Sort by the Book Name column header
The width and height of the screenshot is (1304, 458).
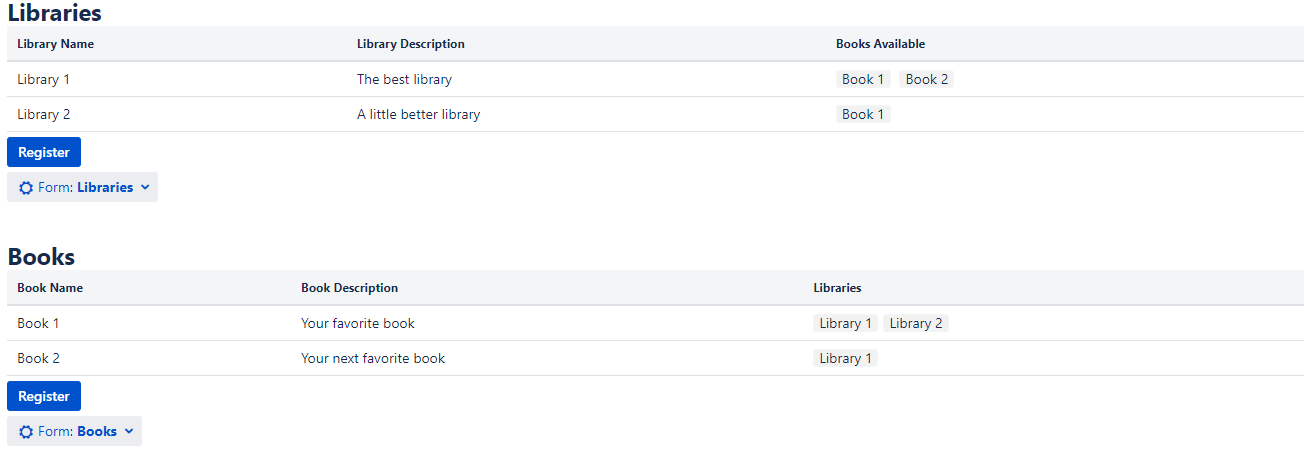click(x=50, y=288)
